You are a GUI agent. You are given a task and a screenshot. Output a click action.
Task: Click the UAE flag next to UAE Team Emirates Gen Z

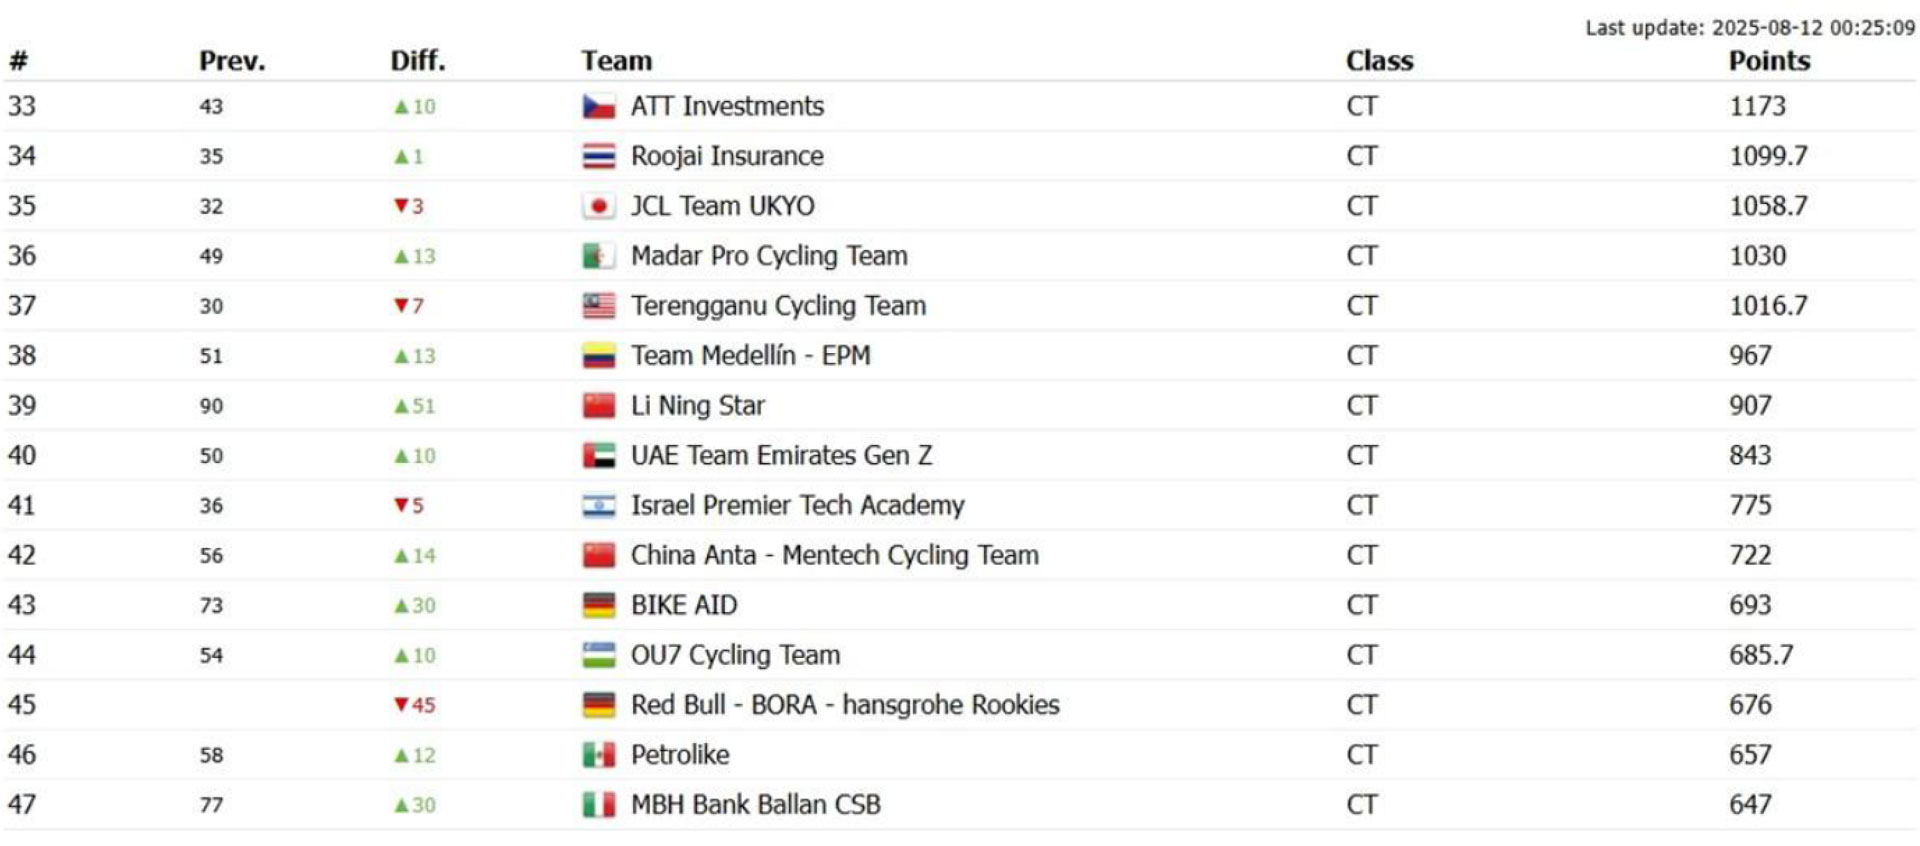599,456
